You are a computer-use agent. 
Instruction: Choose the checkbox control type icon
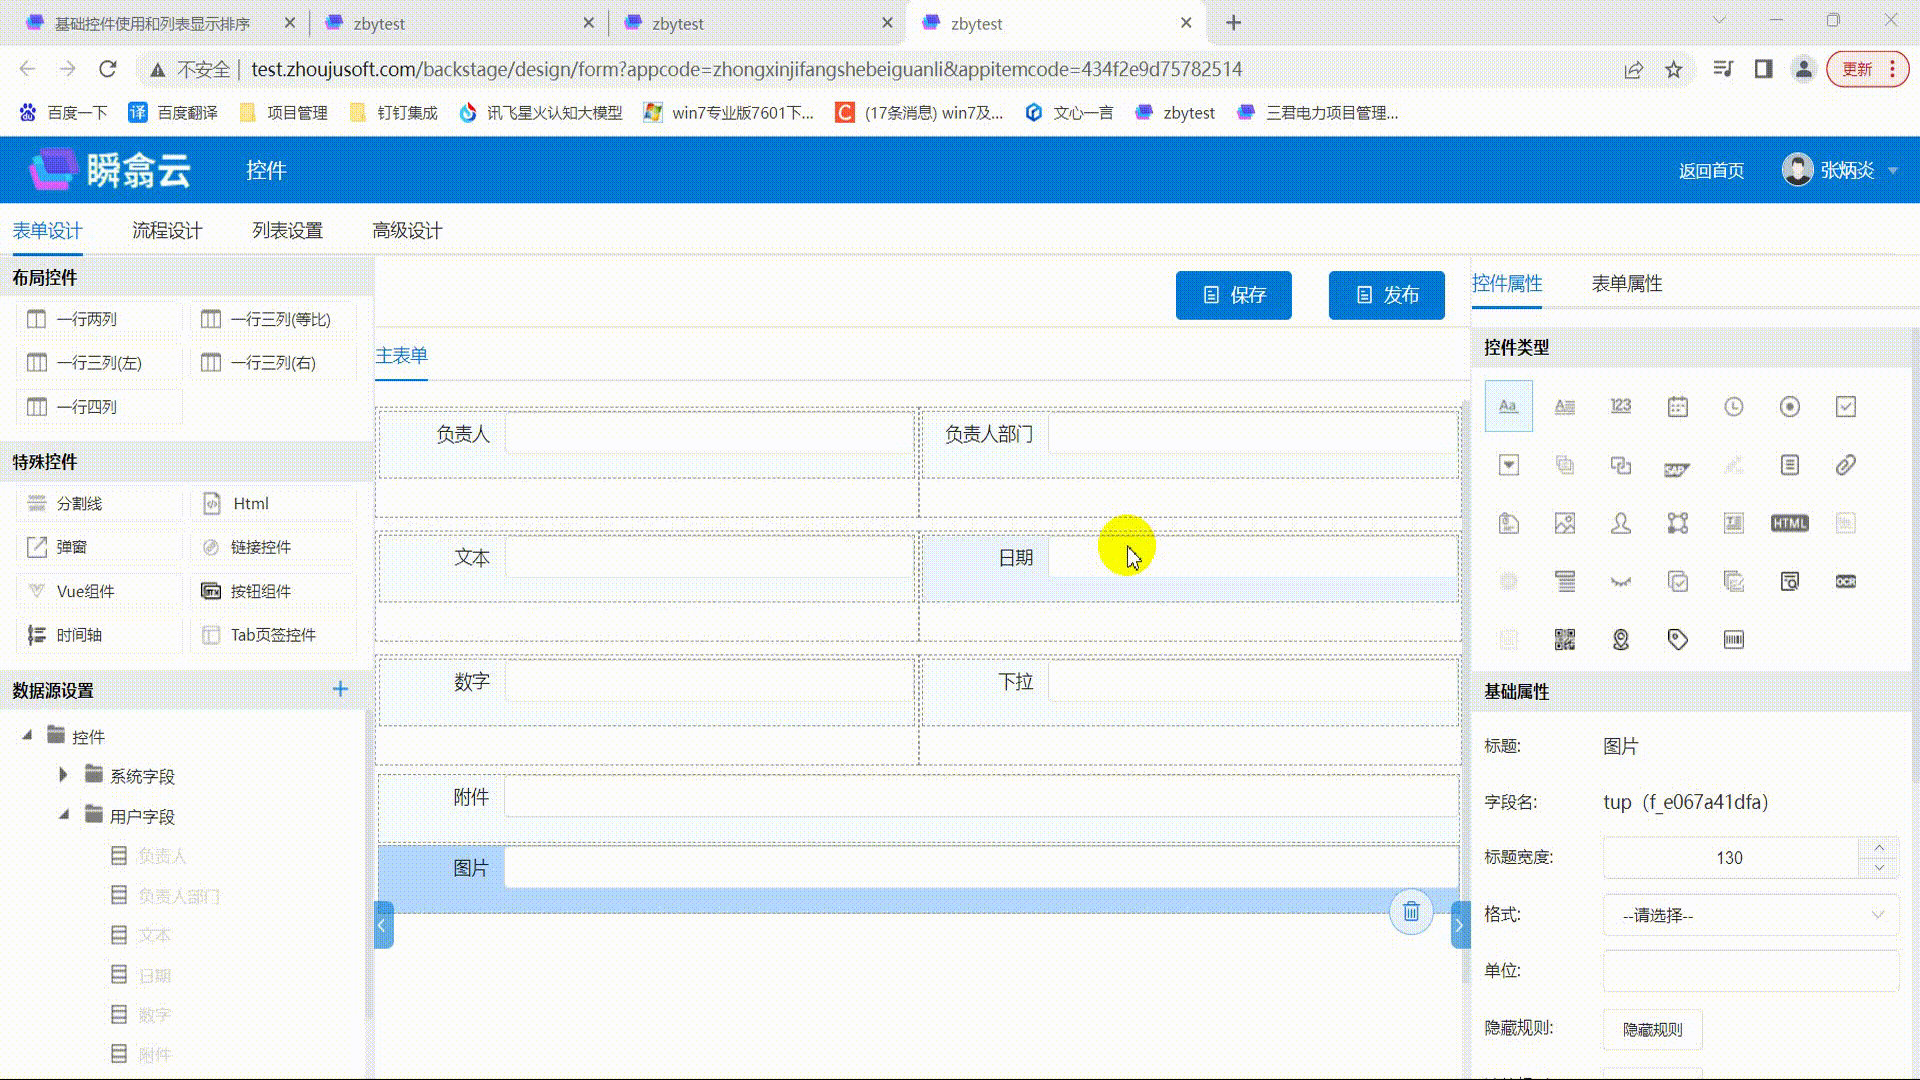1846,406
